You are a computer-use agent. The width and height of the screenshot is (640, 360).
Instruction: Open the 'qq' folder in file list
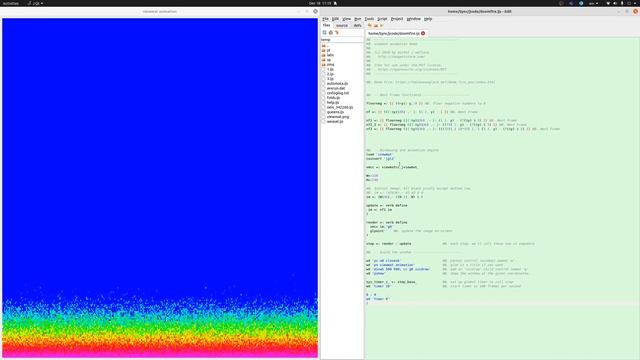pos(327,60)
